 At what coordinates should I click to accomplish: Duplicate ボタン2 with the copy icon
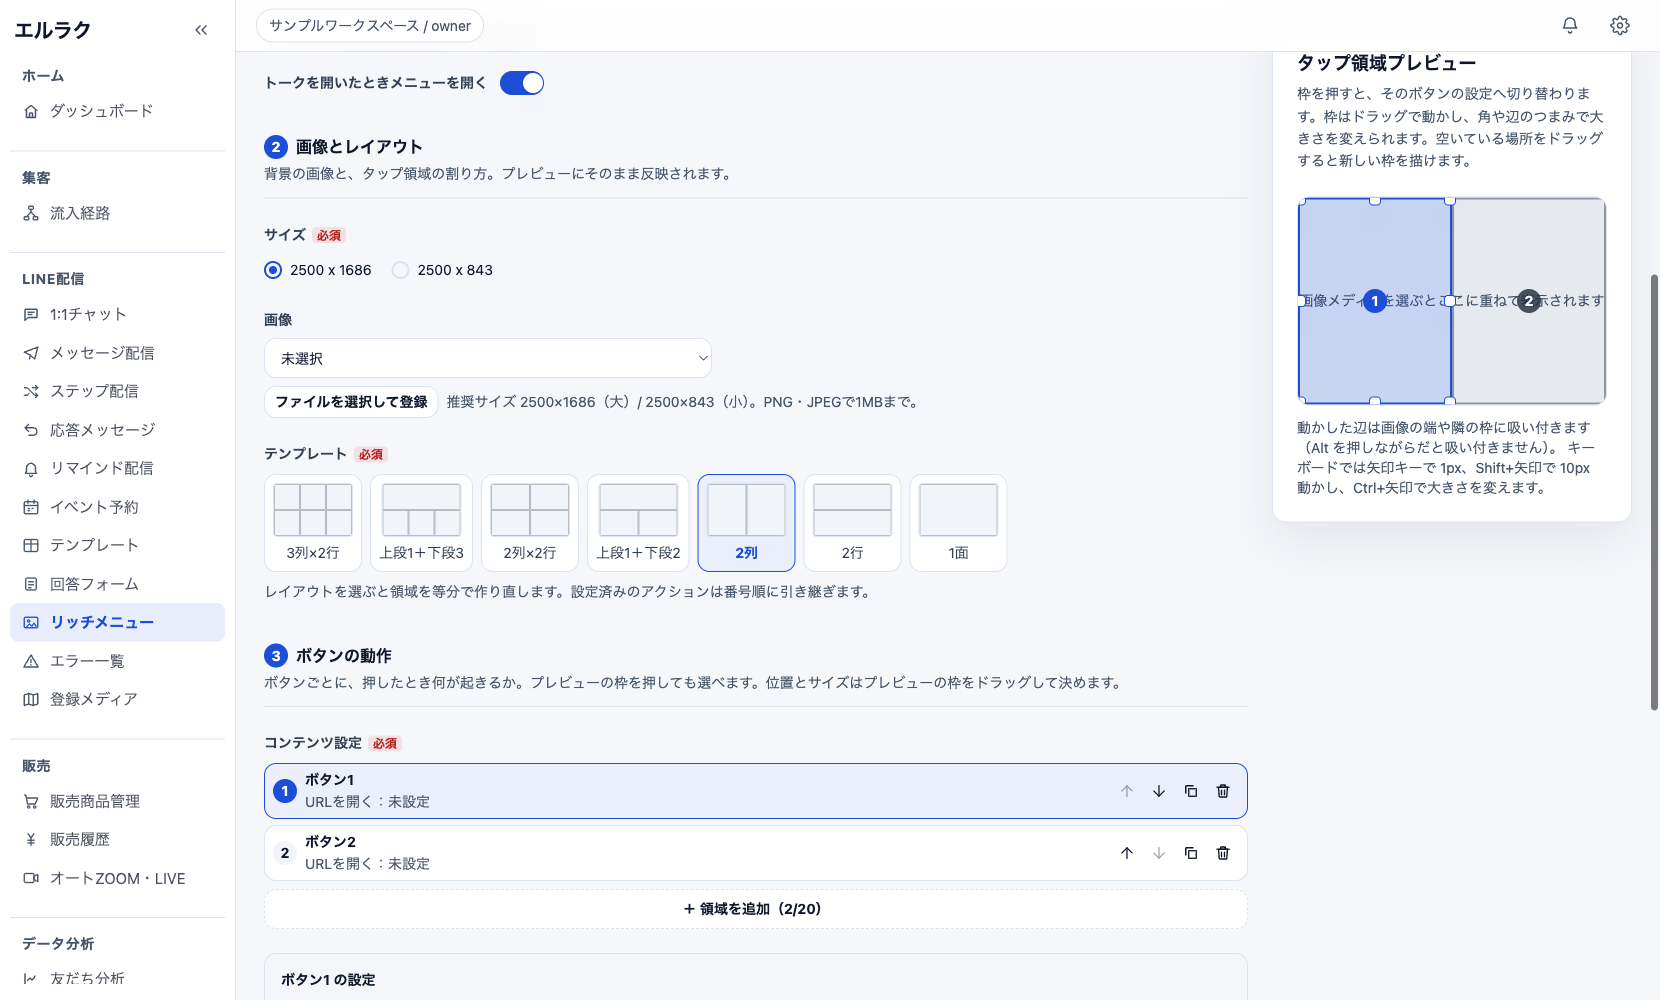click(1191, 853)
